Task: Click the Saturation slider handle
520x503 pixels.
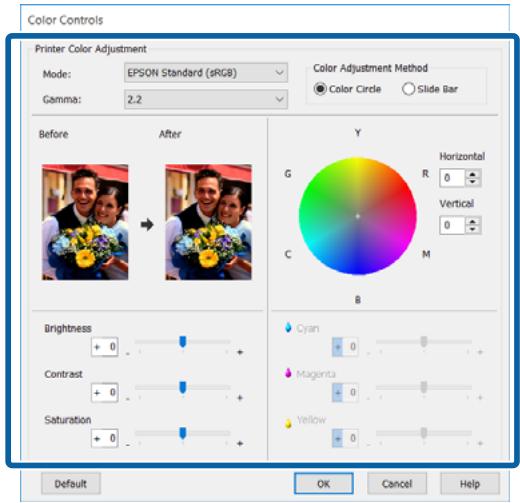Action: coord(183,433)
